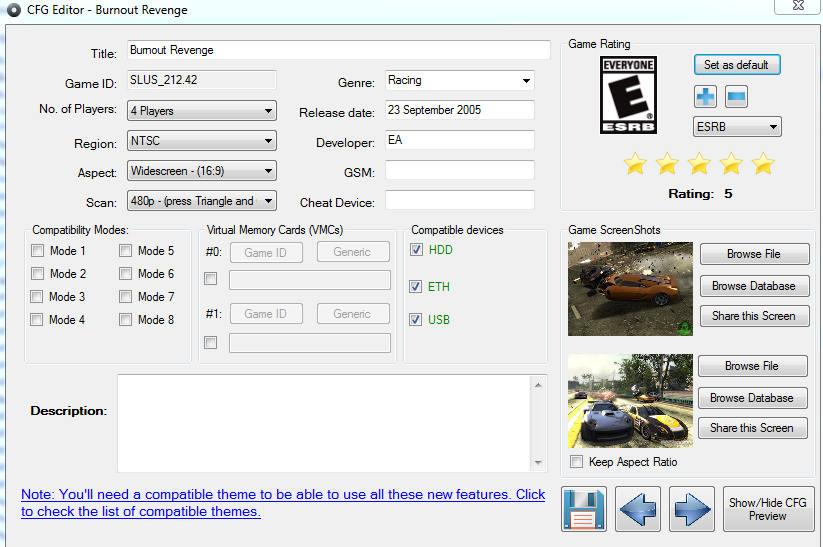Open the compatible themes note link
This screenshot has height=547, width=823.
tap(283, 503)
